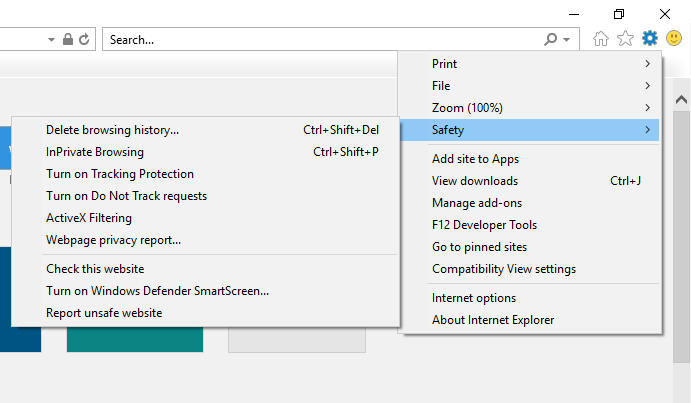Choose Delete browsing history...
691x403 pixels.
[205, 130]
